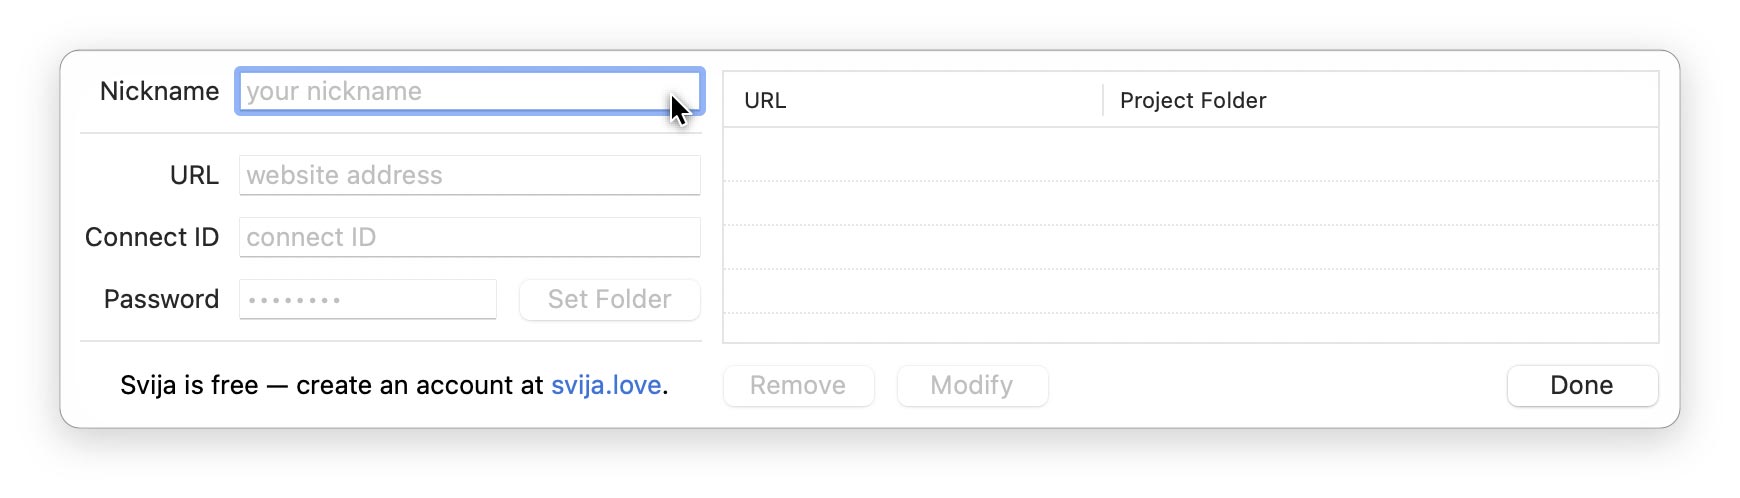
Task: Click the Remove button
Action: click(798, 385)
